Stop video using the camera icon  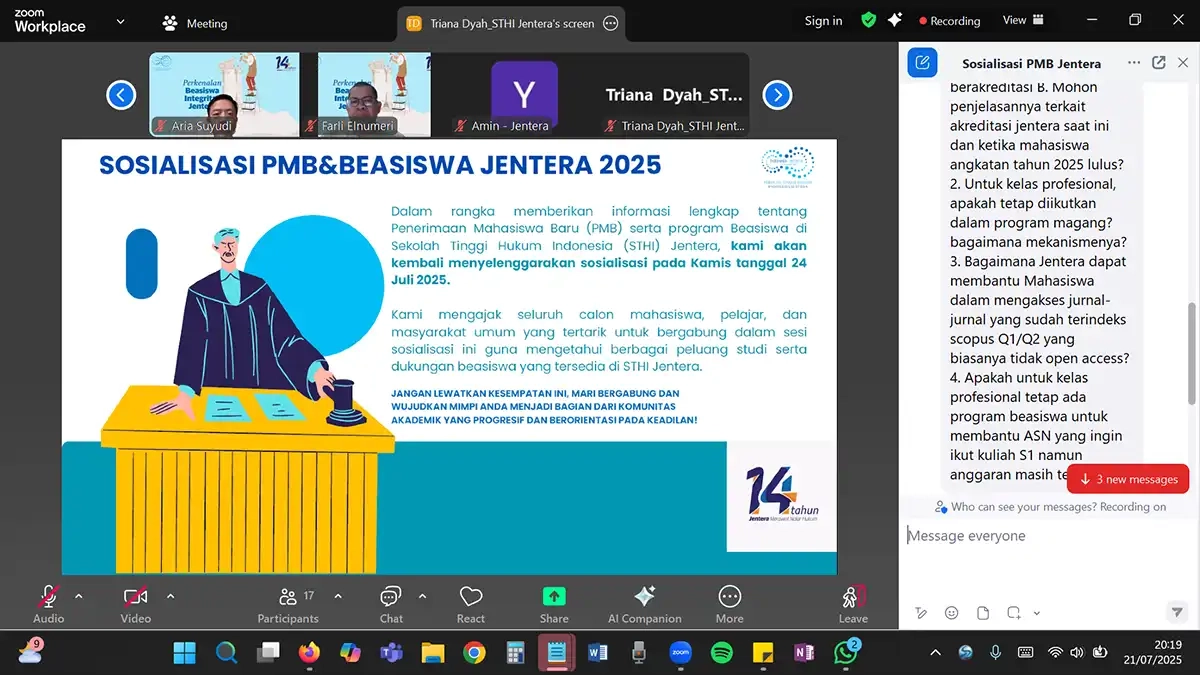point(134,595)
